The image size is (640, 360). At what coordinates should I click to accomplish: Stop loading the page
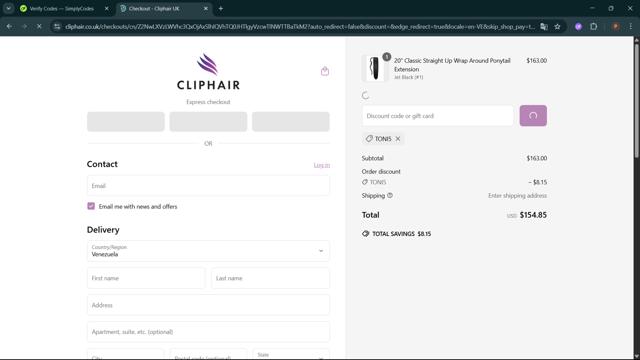point(39,27)
